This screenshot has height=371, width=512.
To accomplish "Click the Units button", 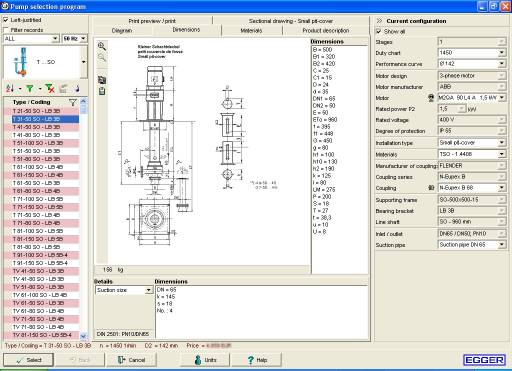I will point(205,360).
